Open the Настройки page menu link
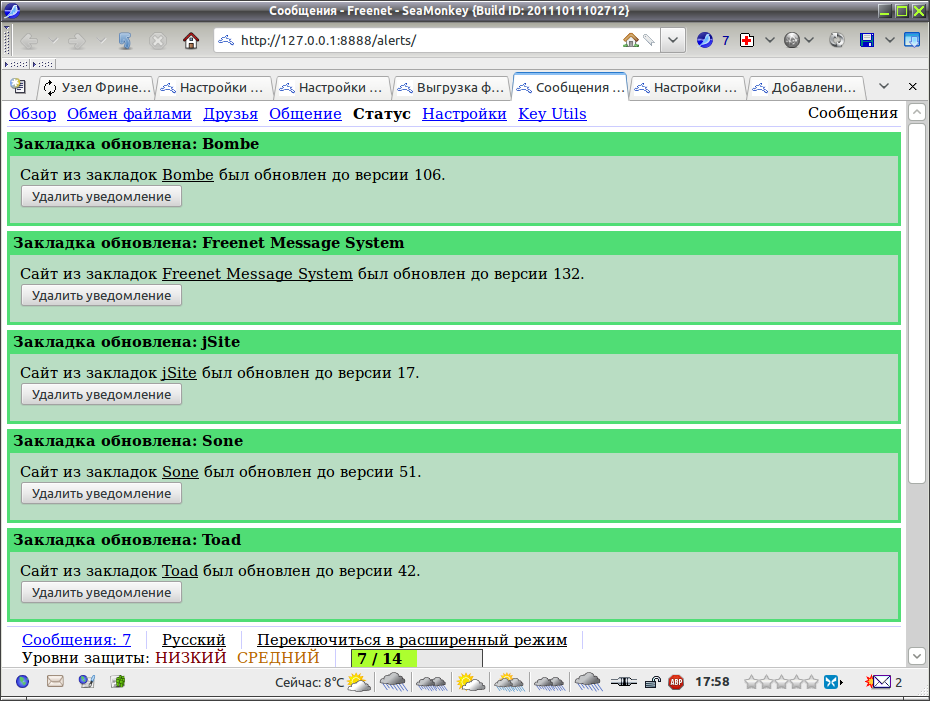The image size is (930, 701). [x=464, y=114]
